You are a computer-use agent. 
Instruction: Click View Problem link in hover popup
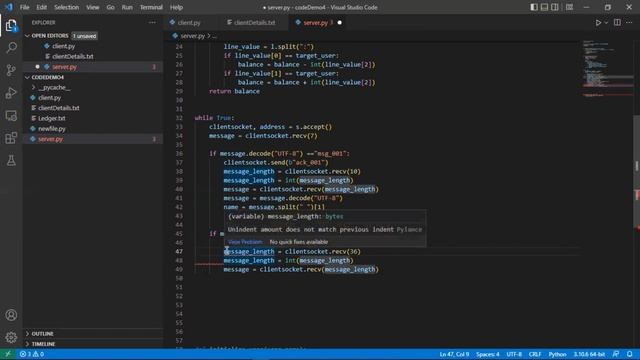245,242
